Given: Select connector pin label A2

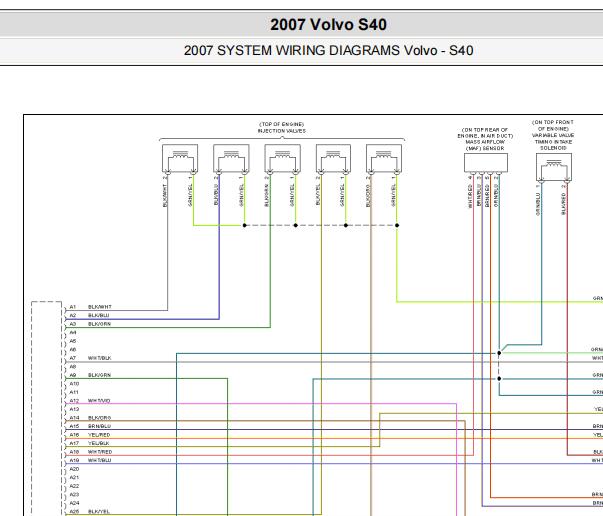Looking at the screenshot, I should click(x=73, y=315).
